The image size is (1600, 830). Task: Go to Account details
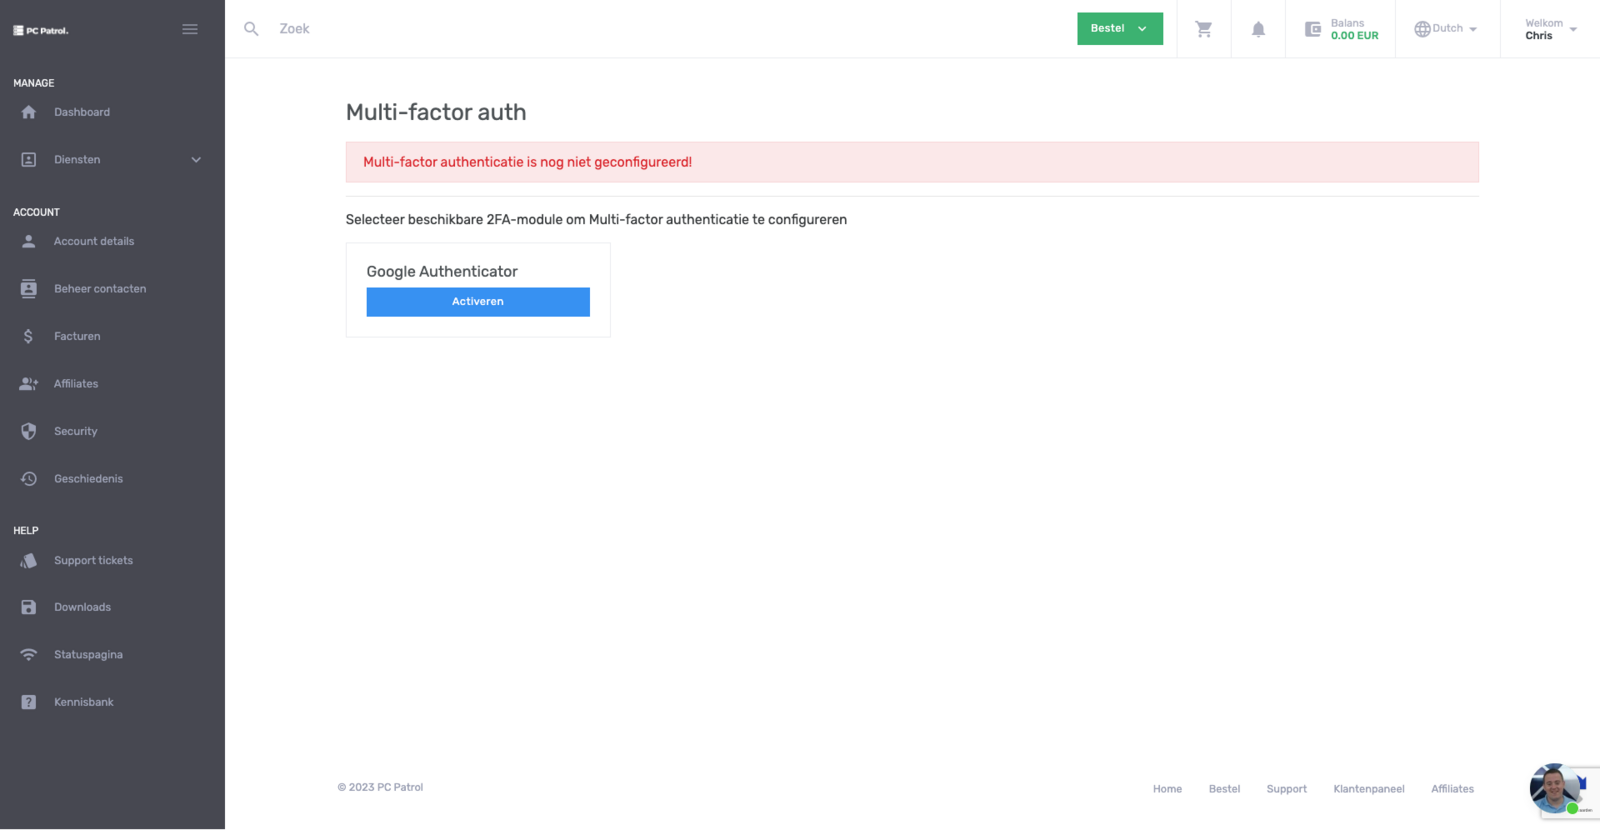click(94, 241)
